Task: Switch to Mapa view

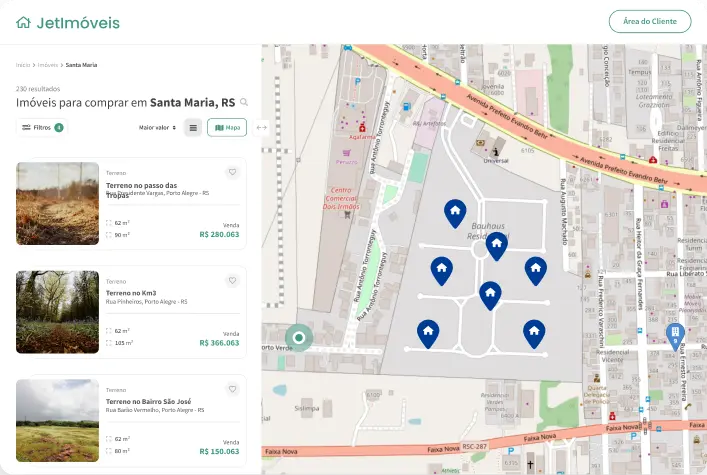Action: pos(227,128)
